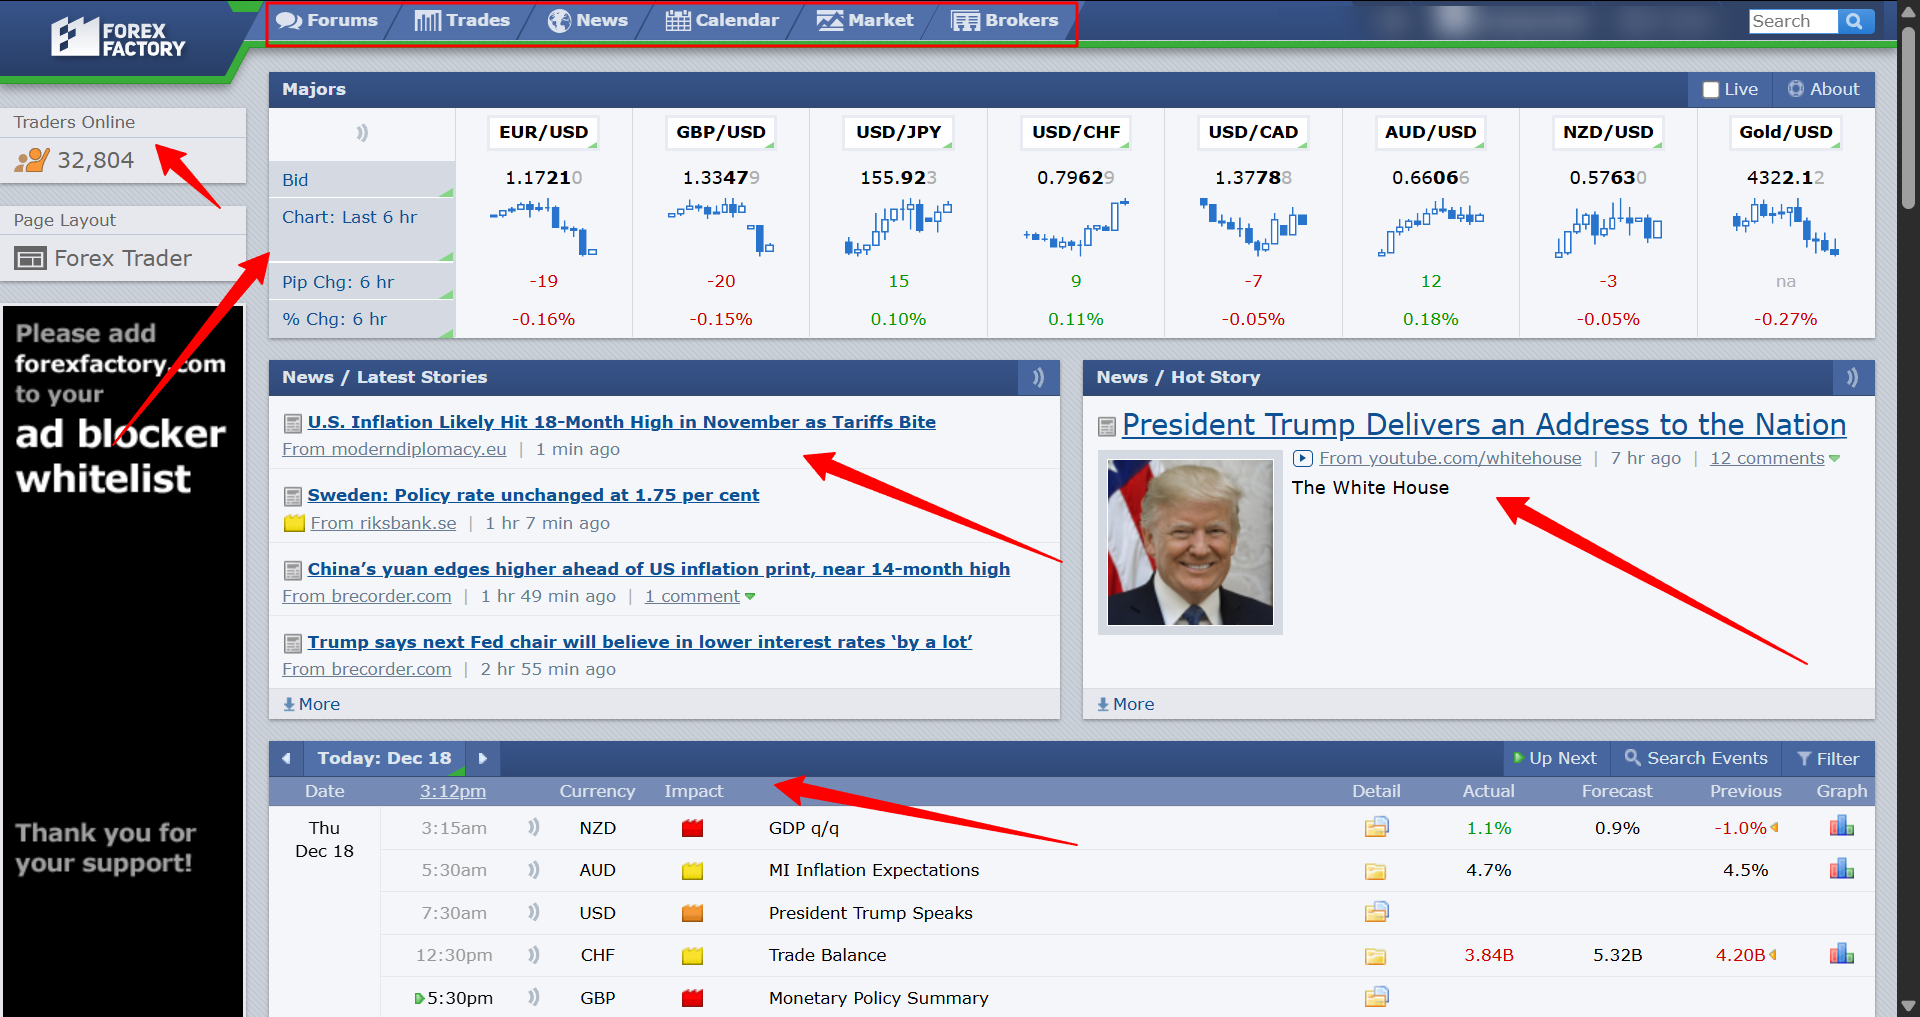Click the EUR/USD 6-hour mini chart
The image size is (1920, 1017).
pos(543,228)
